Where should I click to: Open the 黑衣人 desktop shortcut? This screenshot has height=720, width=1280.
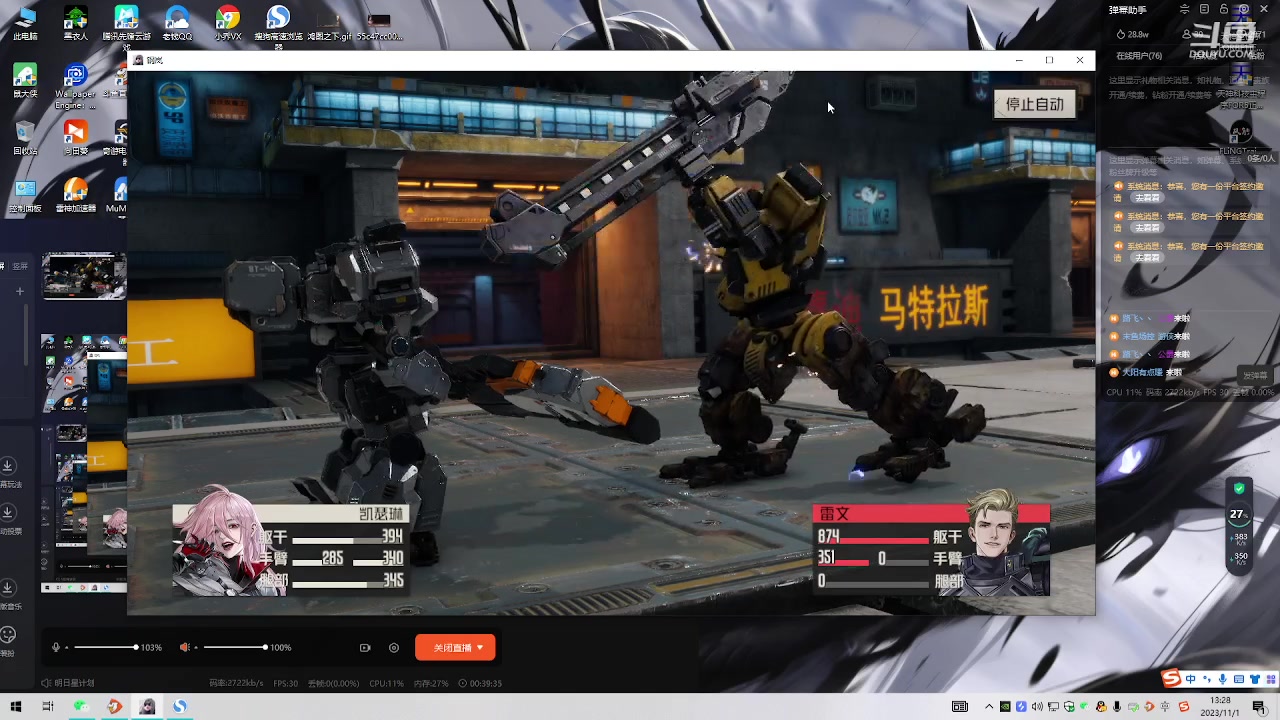point(75,23)
